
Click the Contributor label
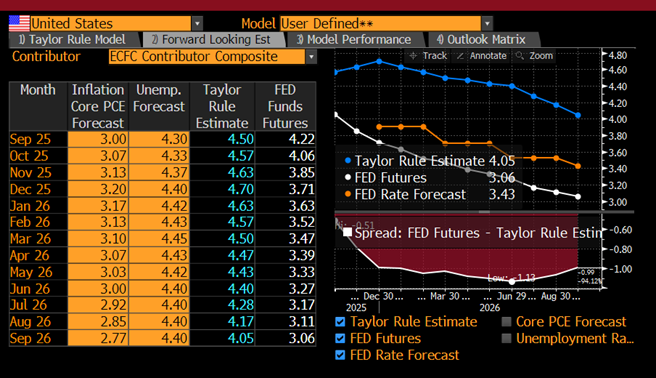coord(46,56)
